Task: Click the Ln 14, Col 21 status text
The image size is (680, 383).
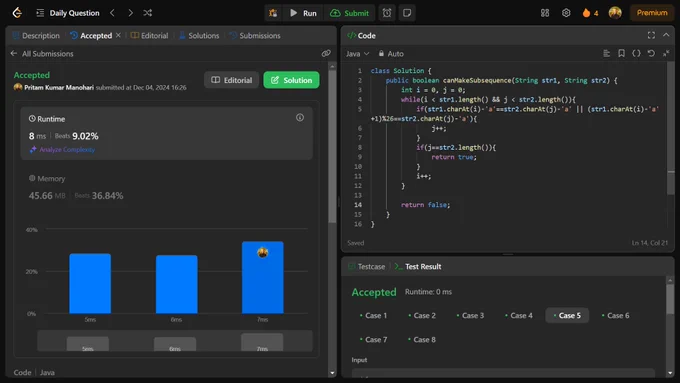Action: click(650, 243)
